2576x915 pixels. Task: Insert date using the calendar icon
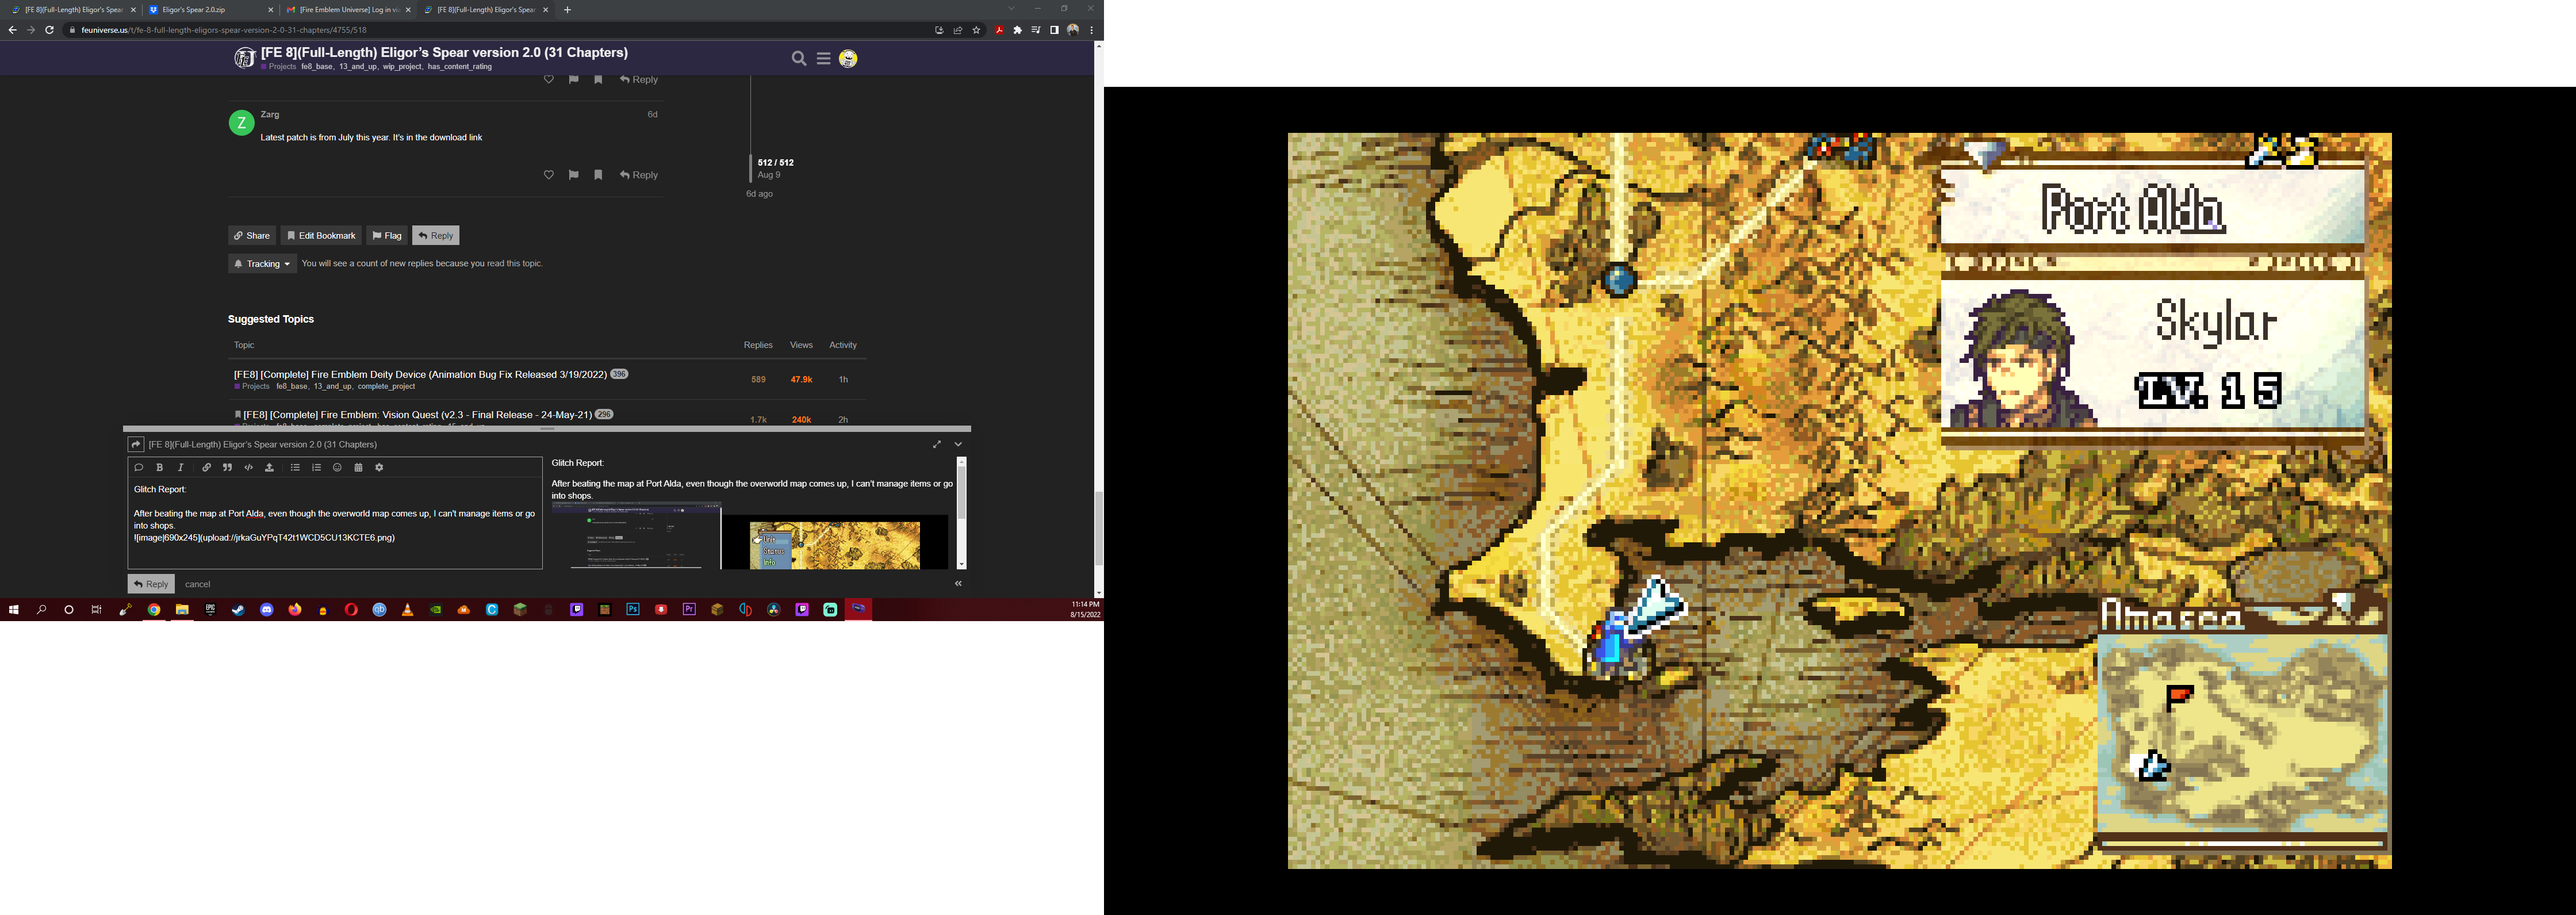click(358, 468)
